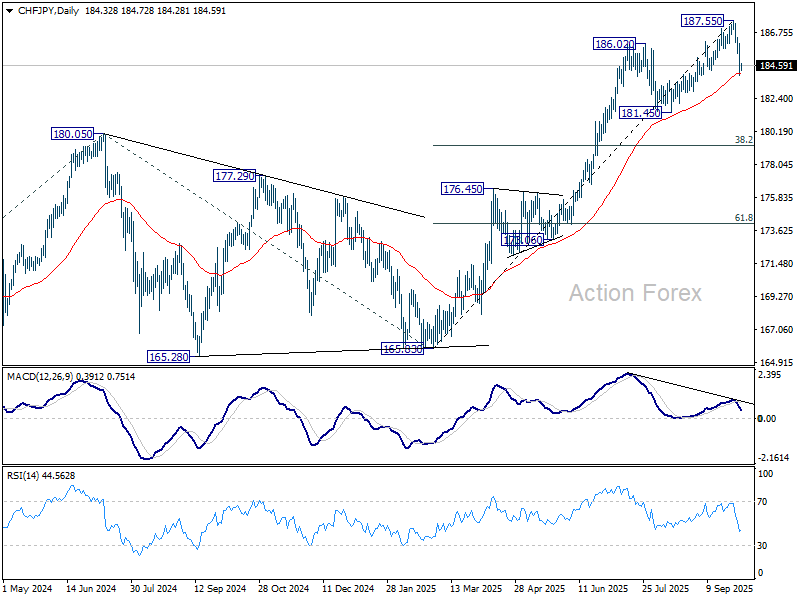Select the 186.020 price label
800x600 pixels.
point(614,44)
